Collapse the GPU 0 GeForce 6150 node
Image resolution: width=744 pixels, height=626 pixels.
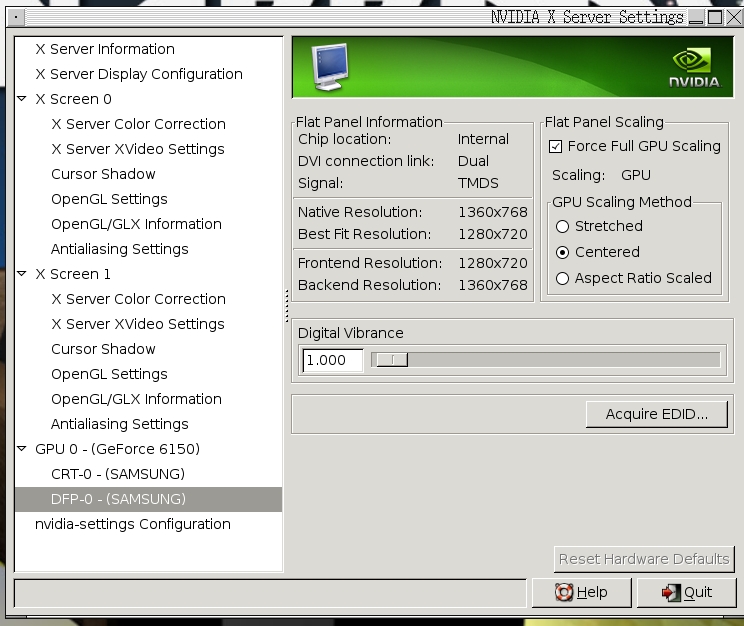(x=22, y=449)
